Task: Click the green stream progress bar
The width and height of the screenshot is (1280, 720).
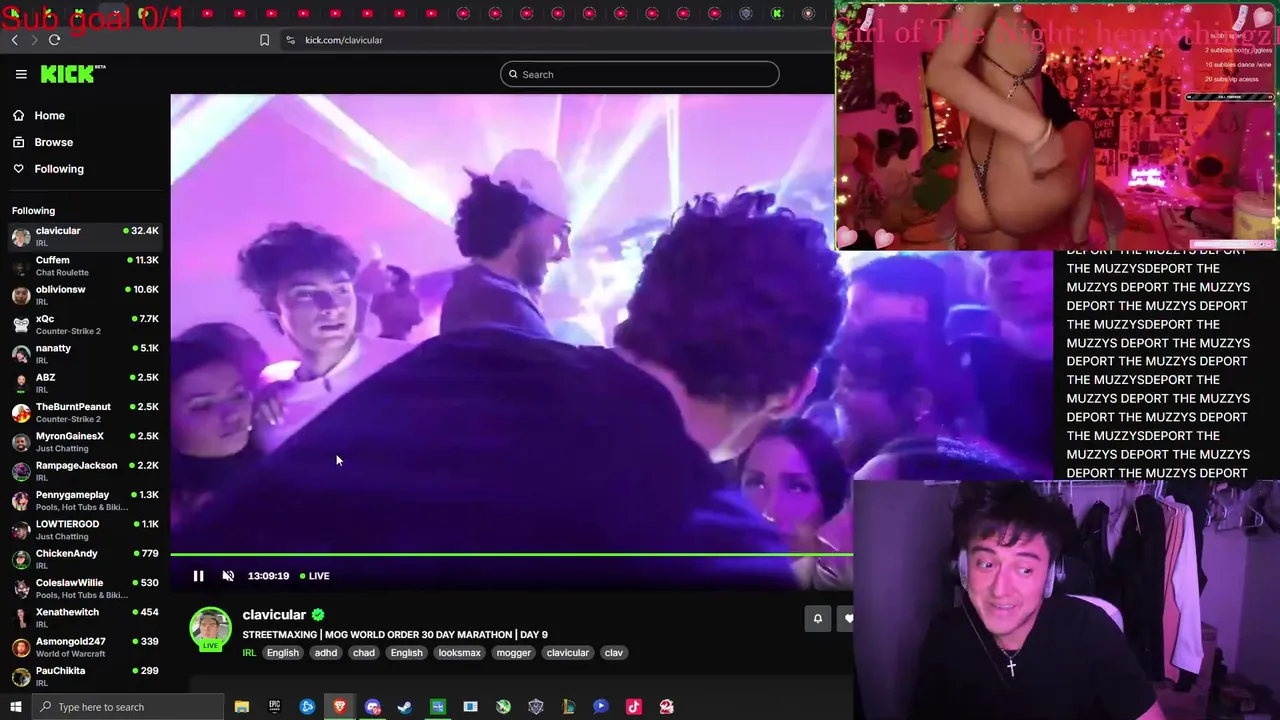Action: 511,554
